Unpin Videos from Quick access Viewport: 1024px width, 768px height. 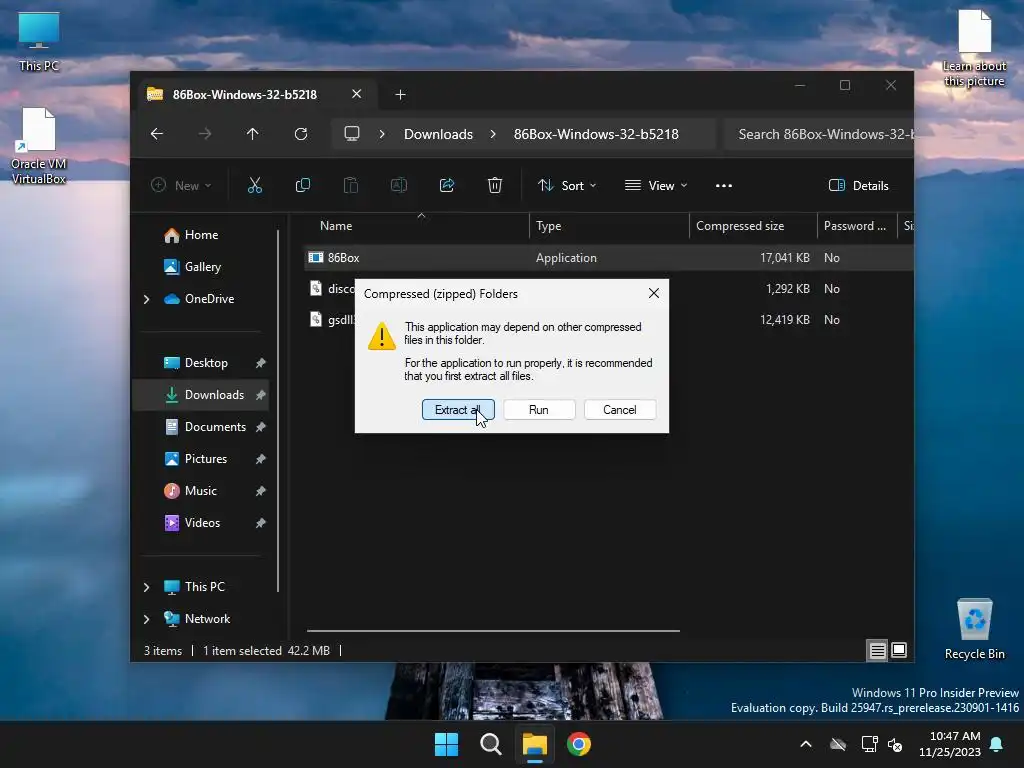tap(261, 523)
